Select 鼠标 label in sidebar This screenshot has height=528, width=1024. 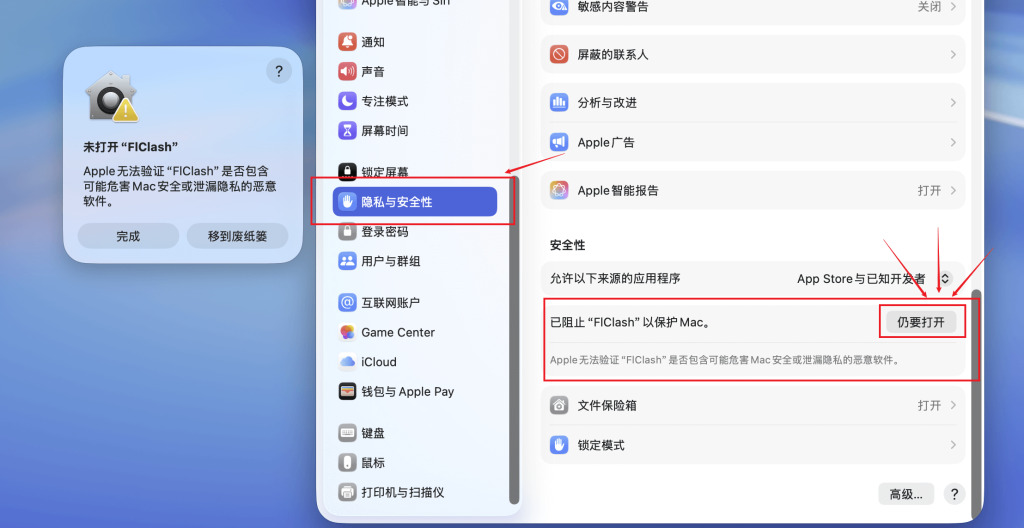click(373, 463)
